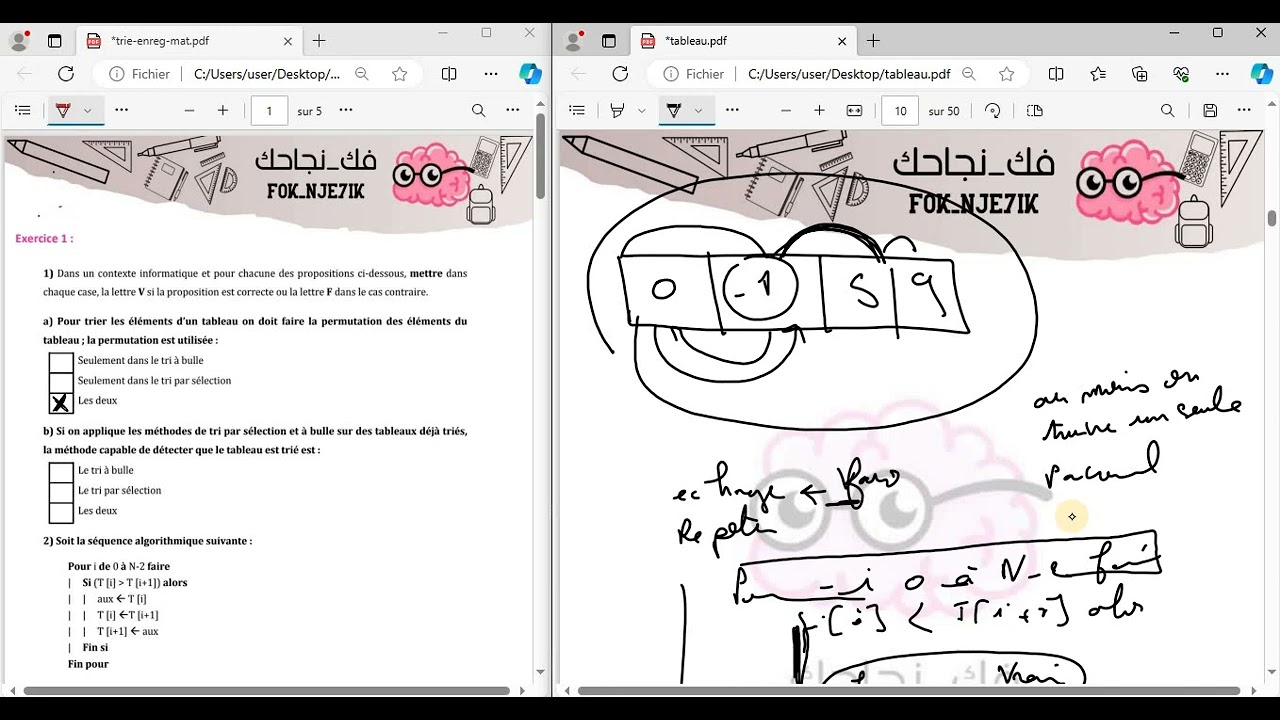Toggle split screen in tableau window
Viewport: 1280px width, 720px height.
tap(1056, 74)
